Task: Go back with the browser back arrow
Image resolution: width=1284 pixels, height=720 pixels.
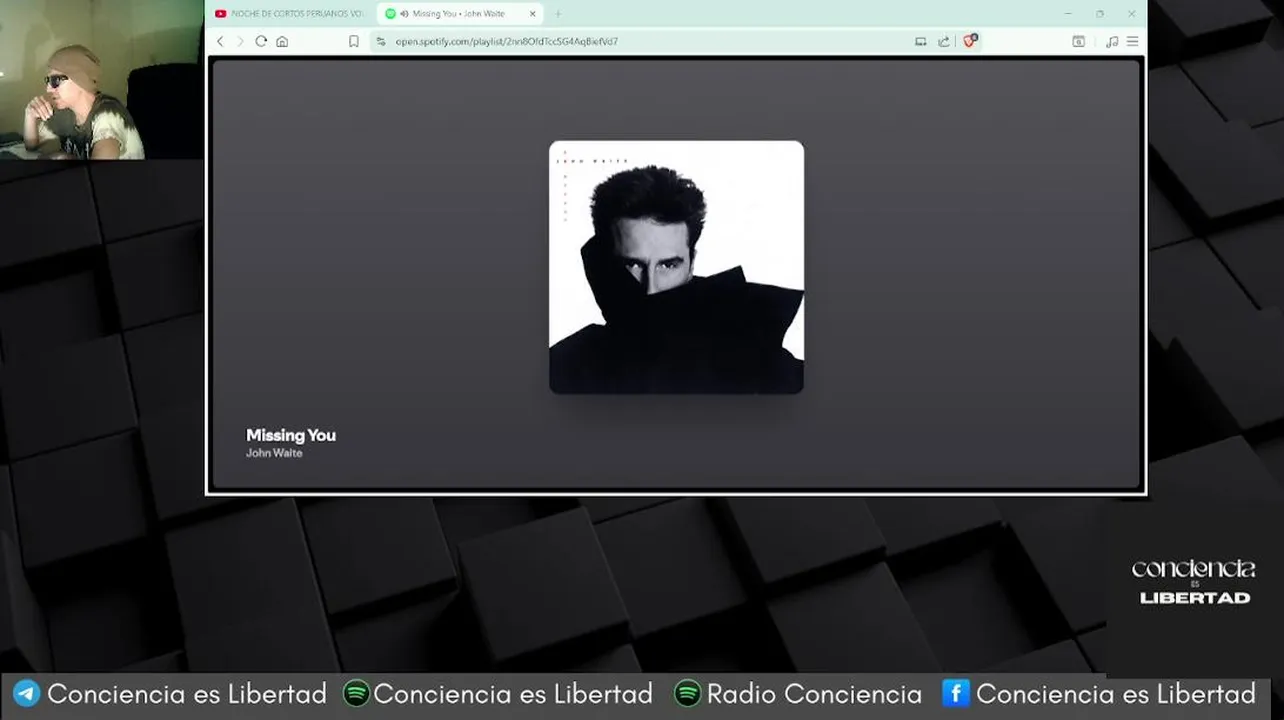Action: [221, 41]
